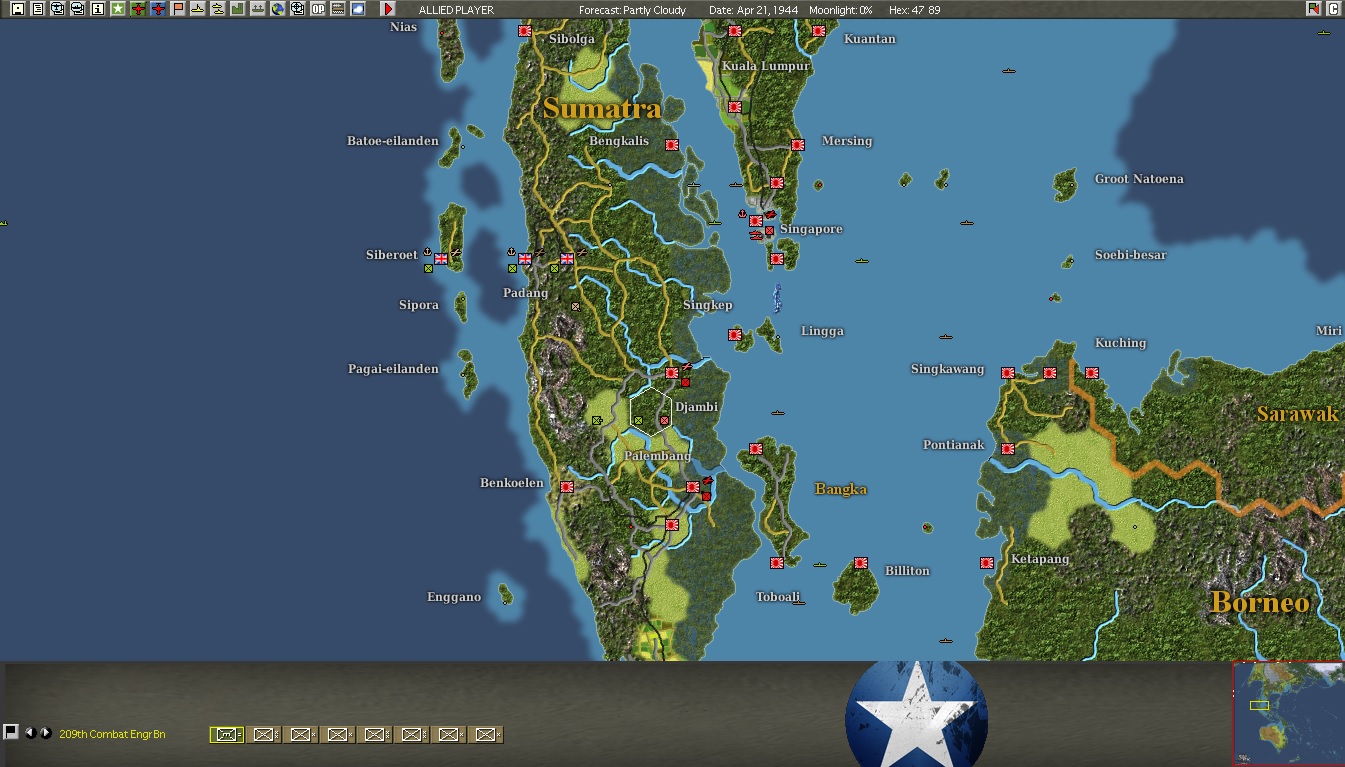Click the Hex: 47 89 readout
The image size is (1345, 767).
tap(914, 10)
